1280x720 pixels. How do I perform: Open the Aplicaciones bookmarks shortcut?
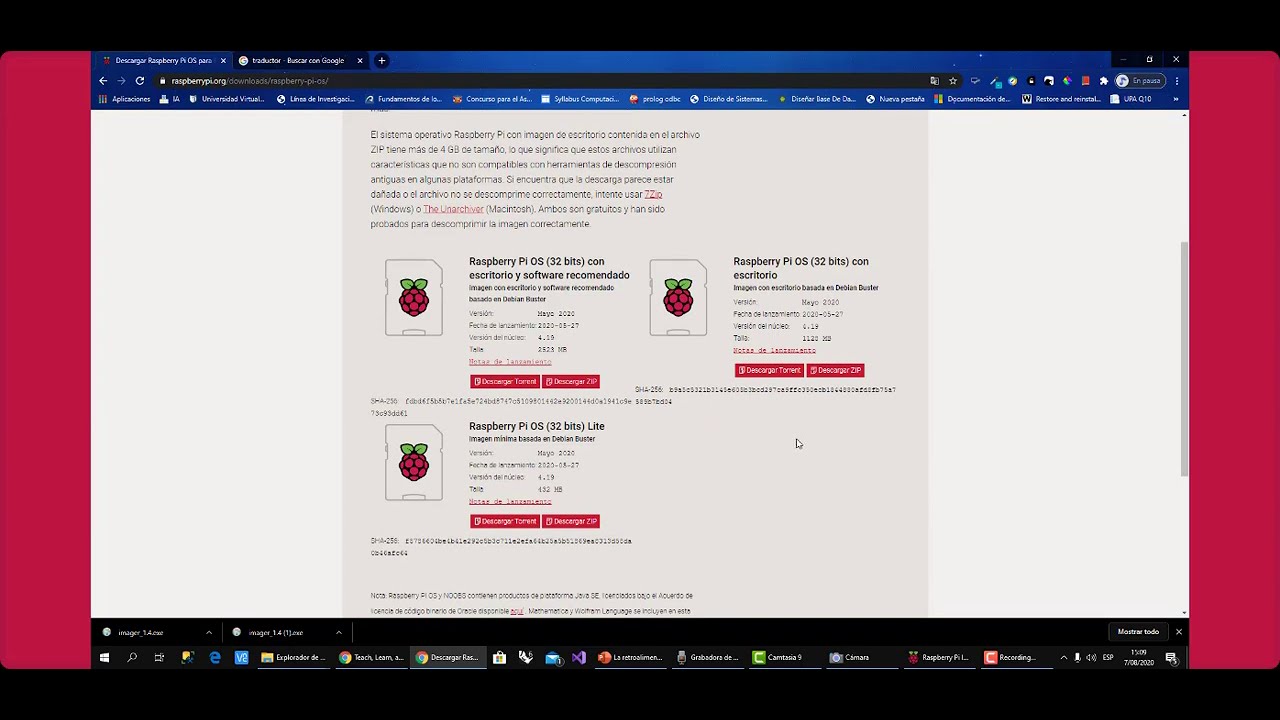coord(125,99)
